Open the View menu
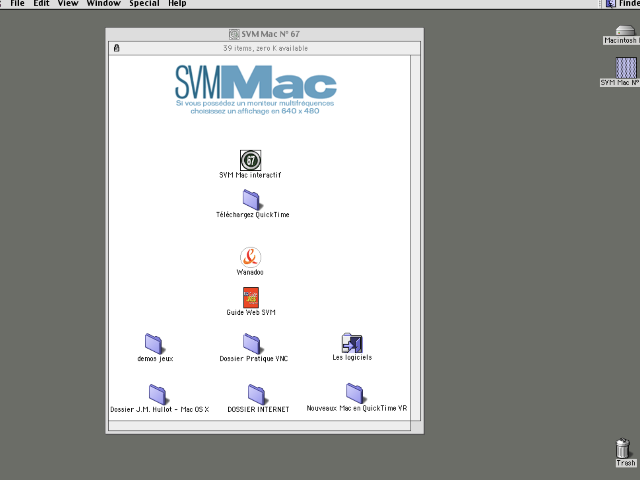Viewport: 640px width, 480px height. point(68,4)
